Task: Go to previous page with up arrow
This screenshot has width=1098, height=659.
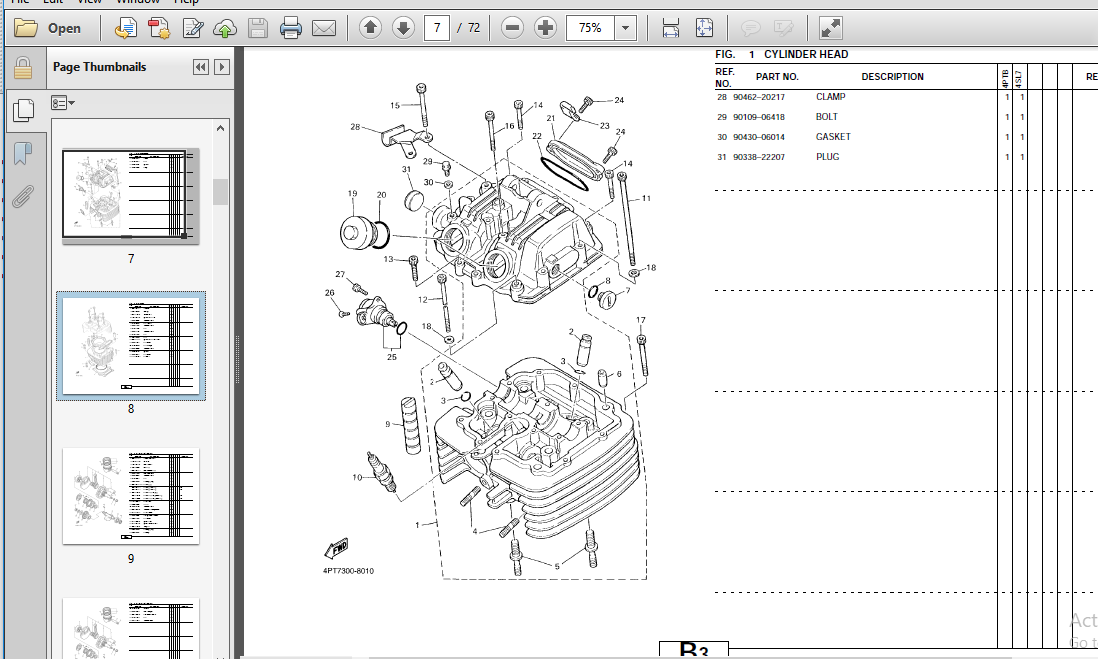Action: pyautogui.click(x=370, y=28)
